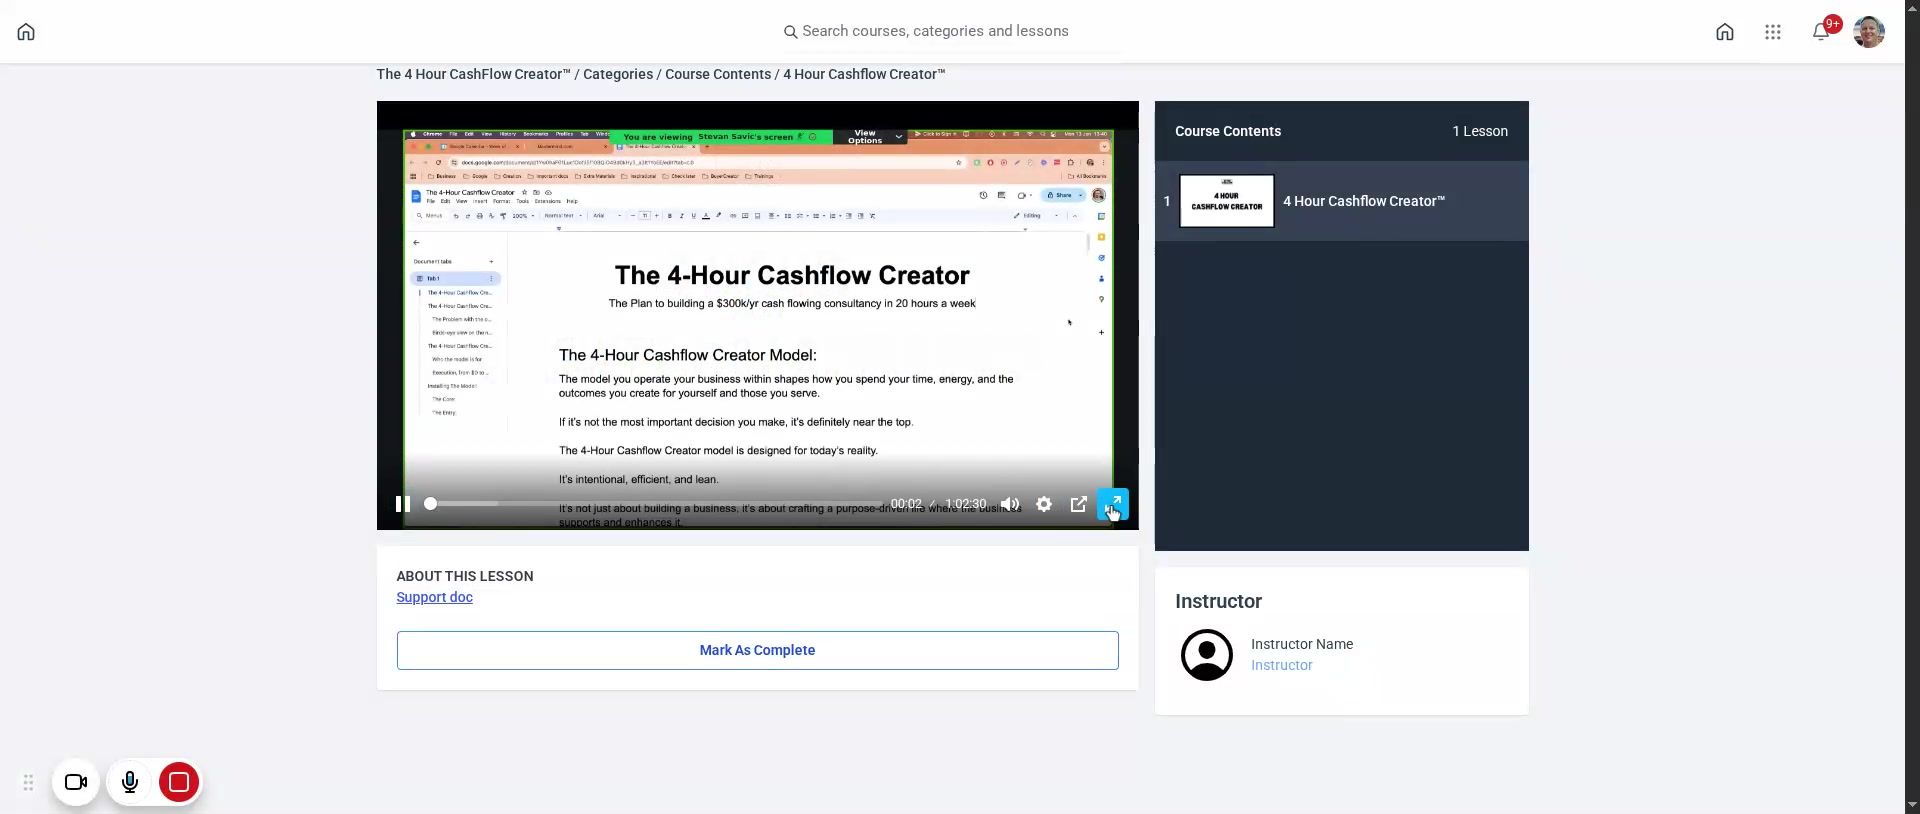Click the video progress bar

coord(656,504)
